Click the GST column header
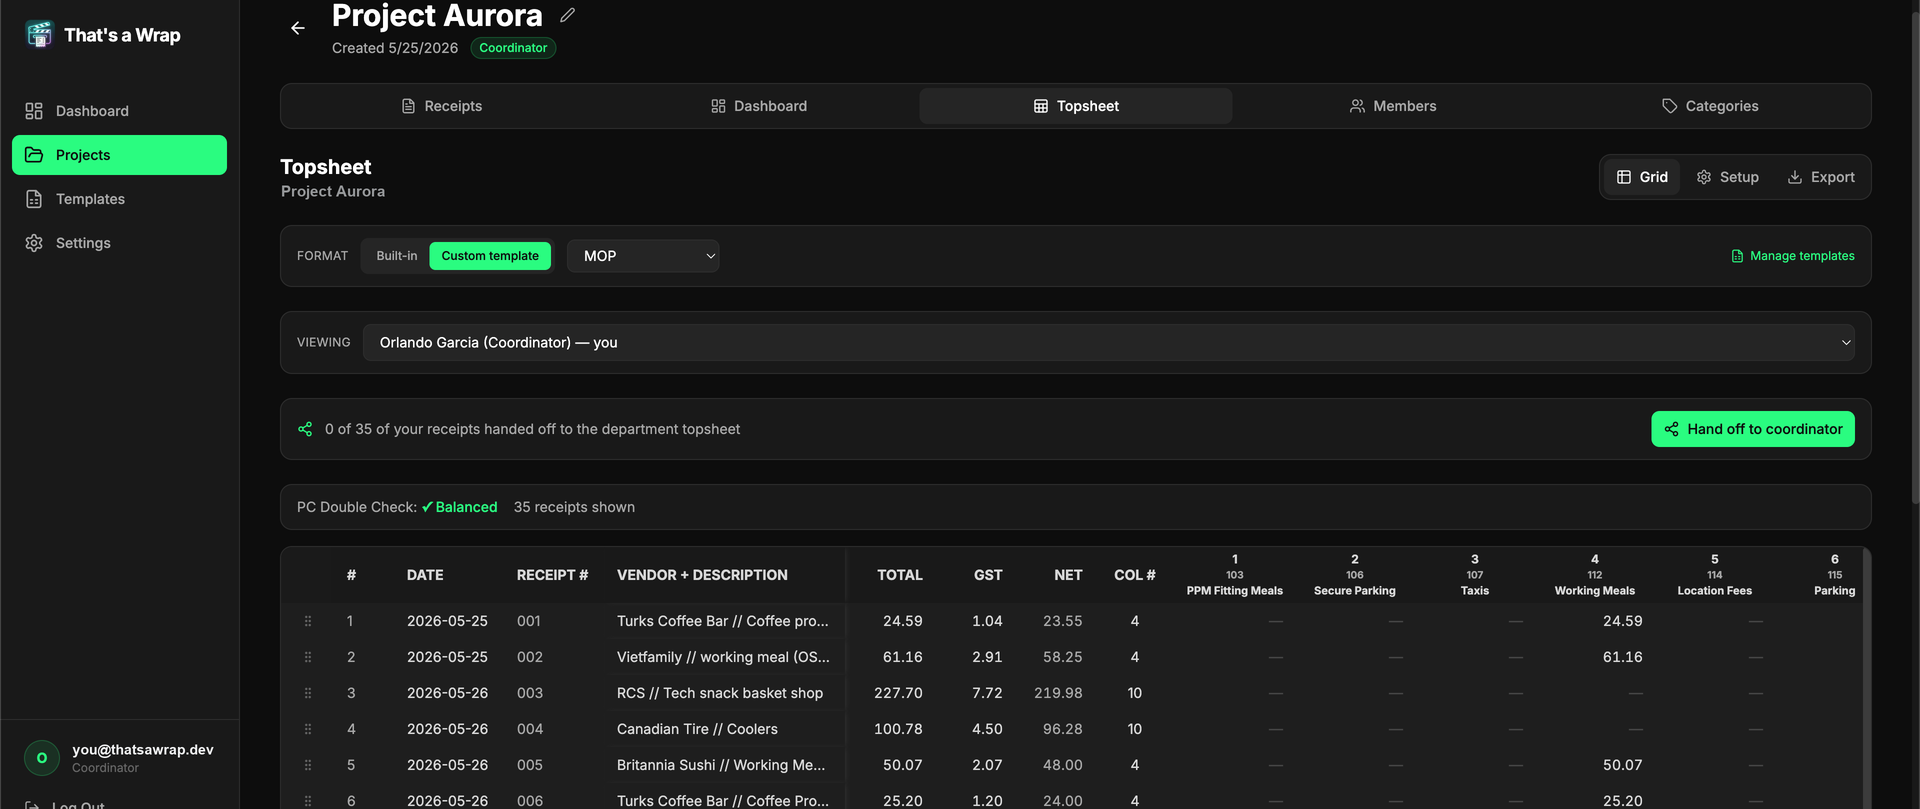This screenshot has height=809, width=1920. (988, 575)
